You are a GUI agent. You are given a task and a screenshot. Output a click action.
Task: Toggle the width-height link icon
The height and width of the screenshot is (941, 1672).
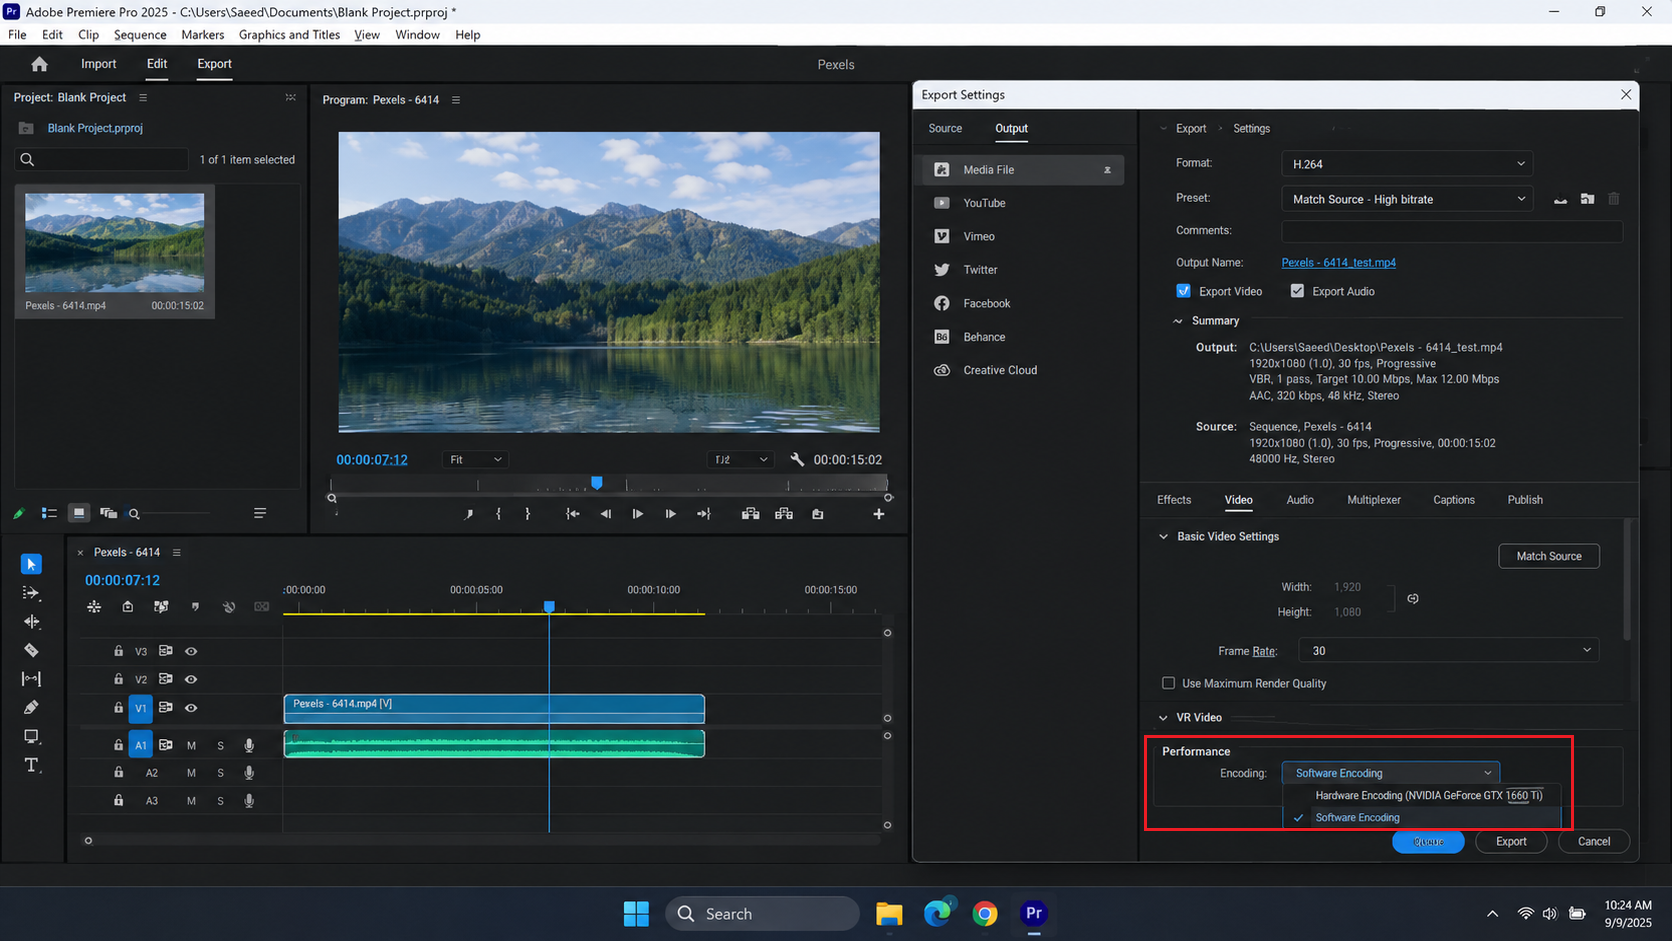coord(1413,599)
